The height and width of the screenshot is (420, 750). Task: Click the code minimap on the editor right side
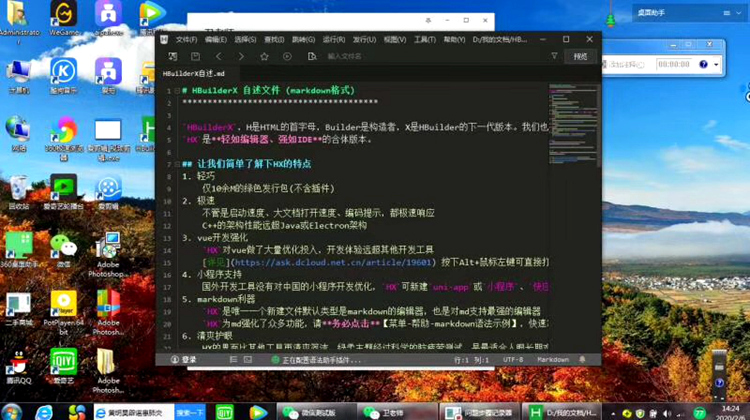click(573, 124)
